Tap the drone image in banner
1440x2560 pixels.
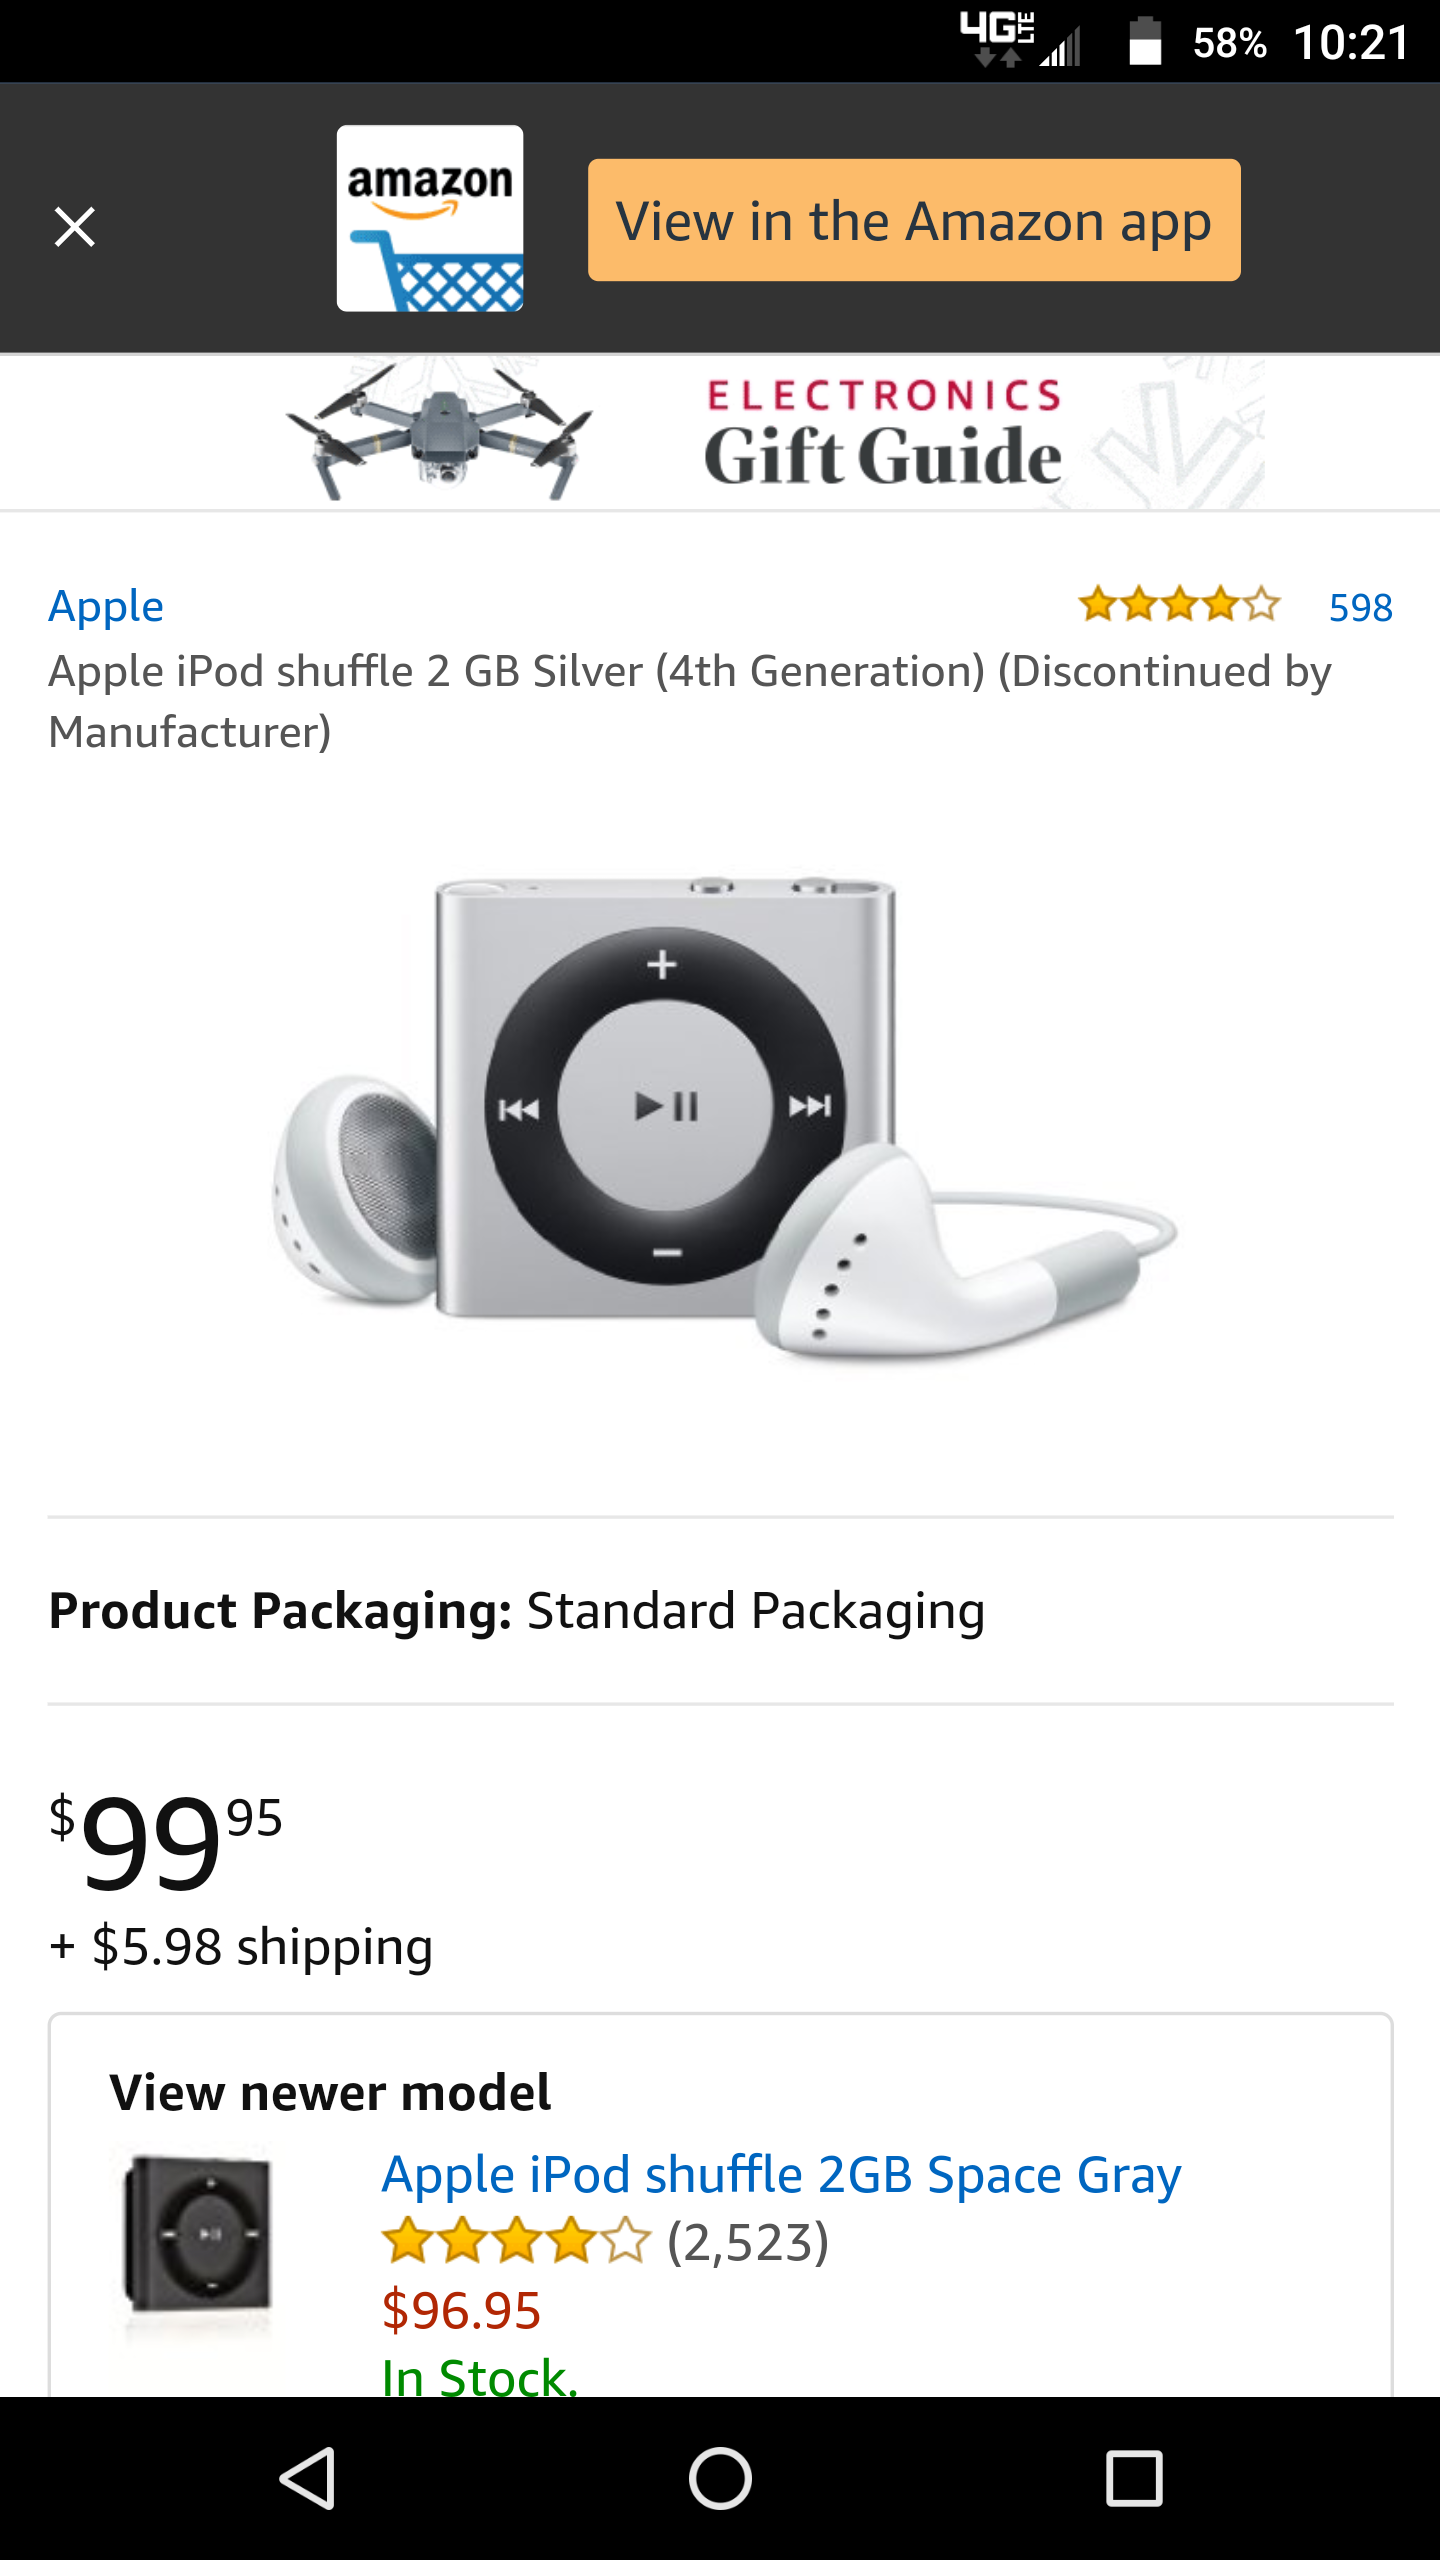click(x=440, y=434)
